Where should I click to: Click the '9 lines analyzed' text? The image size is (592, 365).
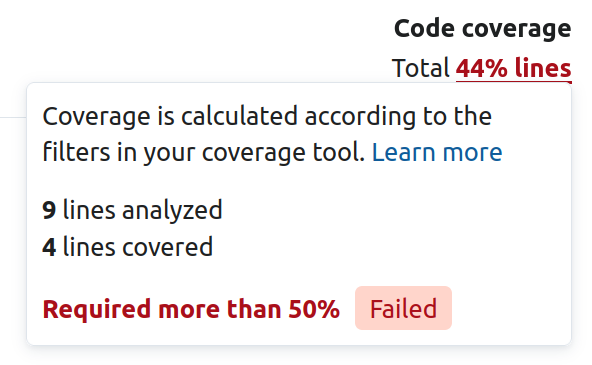(132, 210)
